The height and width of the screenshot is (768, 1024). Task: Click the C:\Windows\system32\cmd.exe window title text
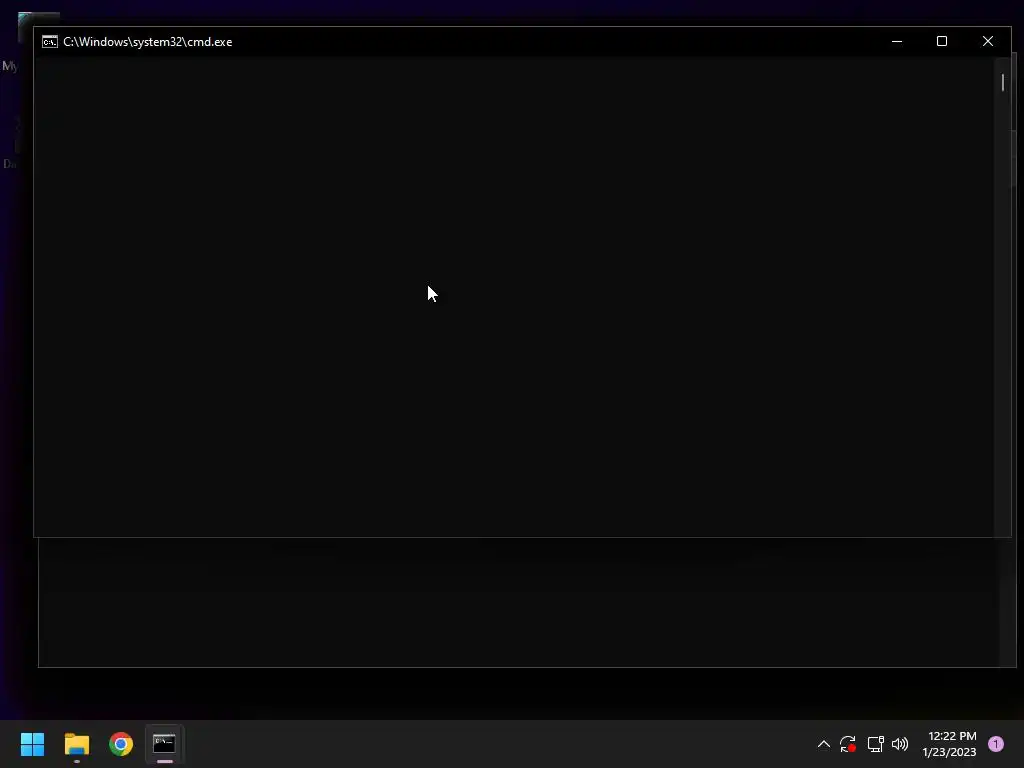point(148,42)
